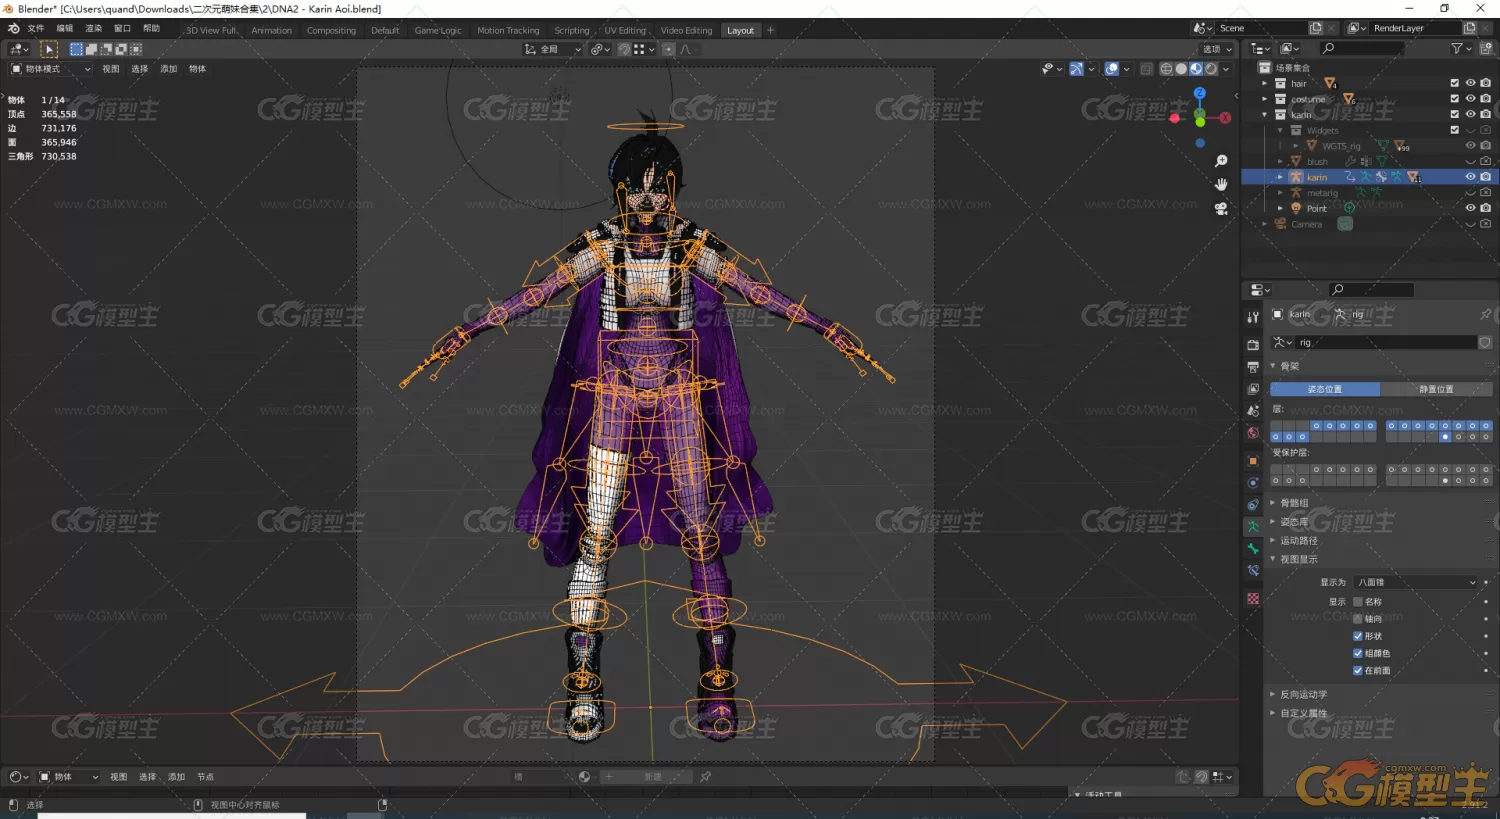The image size is (1500, 819).
Task: Select wireframe viewport shading icon
Action: pyautogui.click(x=1166, y=69)
